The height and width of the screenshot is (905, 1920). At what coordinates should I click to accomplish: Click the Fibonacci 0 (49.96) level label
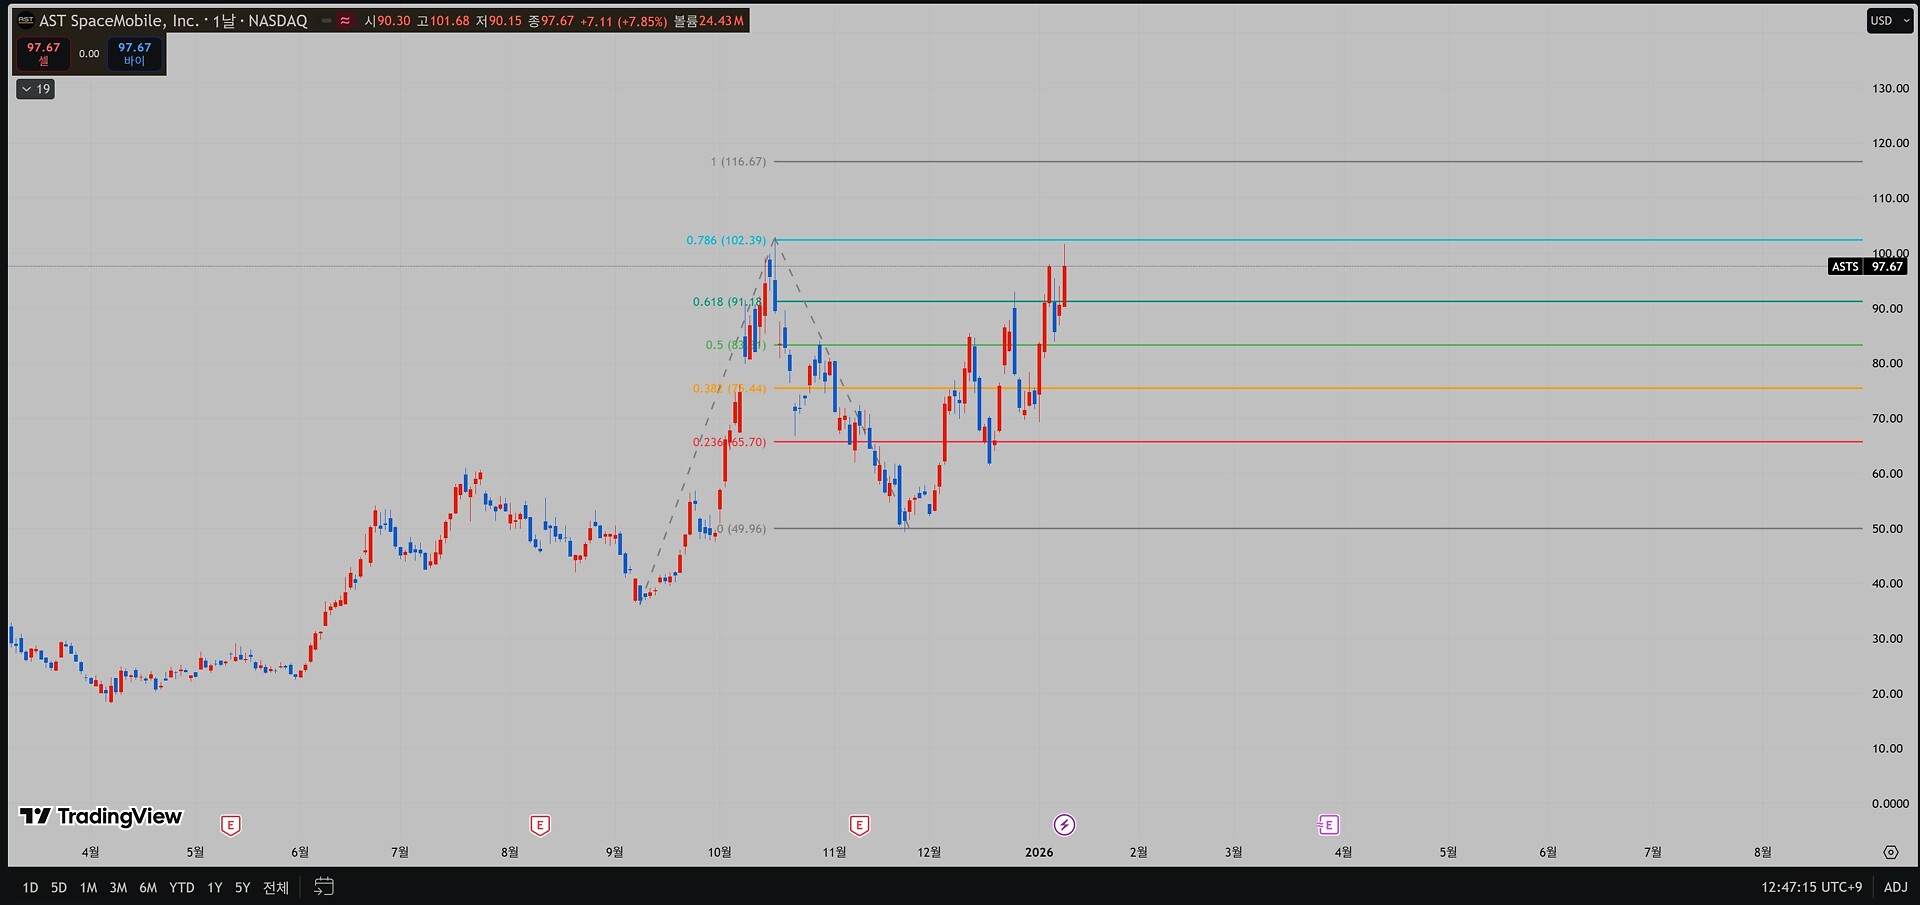[x=741, y=529]
